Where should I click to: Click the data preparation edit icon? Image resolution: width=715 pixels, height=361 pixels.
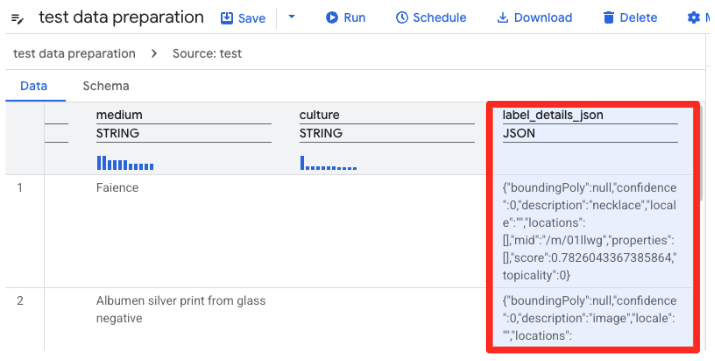point(17,19)
